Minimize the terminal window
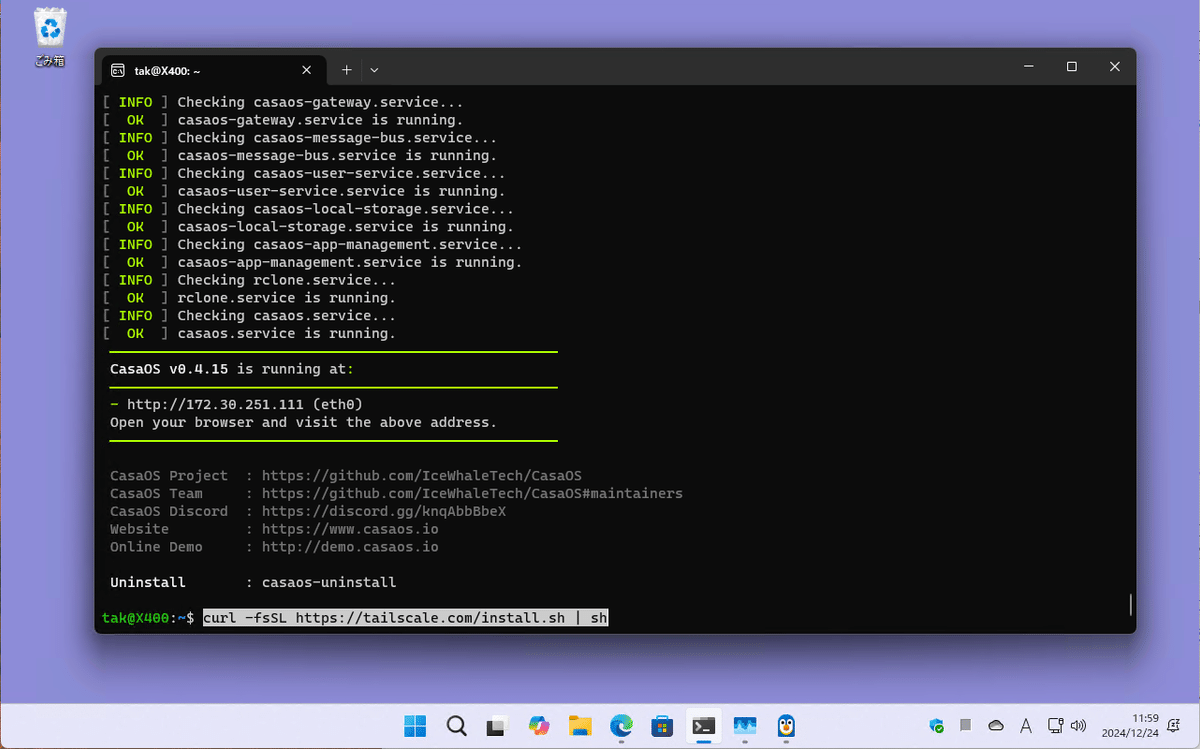1200x749 pixels. [x=1028, y=67]
